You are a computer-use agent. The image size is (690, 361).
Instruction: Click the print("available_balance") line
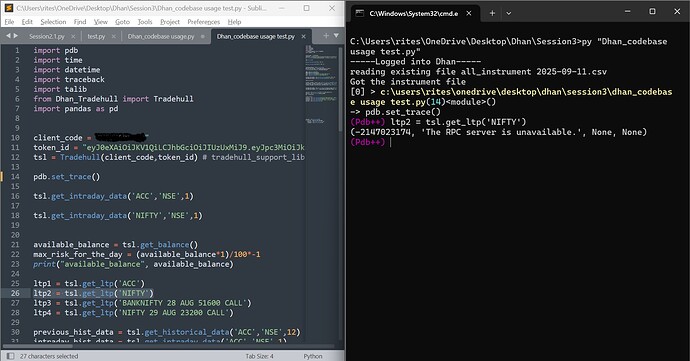[133, 264]
